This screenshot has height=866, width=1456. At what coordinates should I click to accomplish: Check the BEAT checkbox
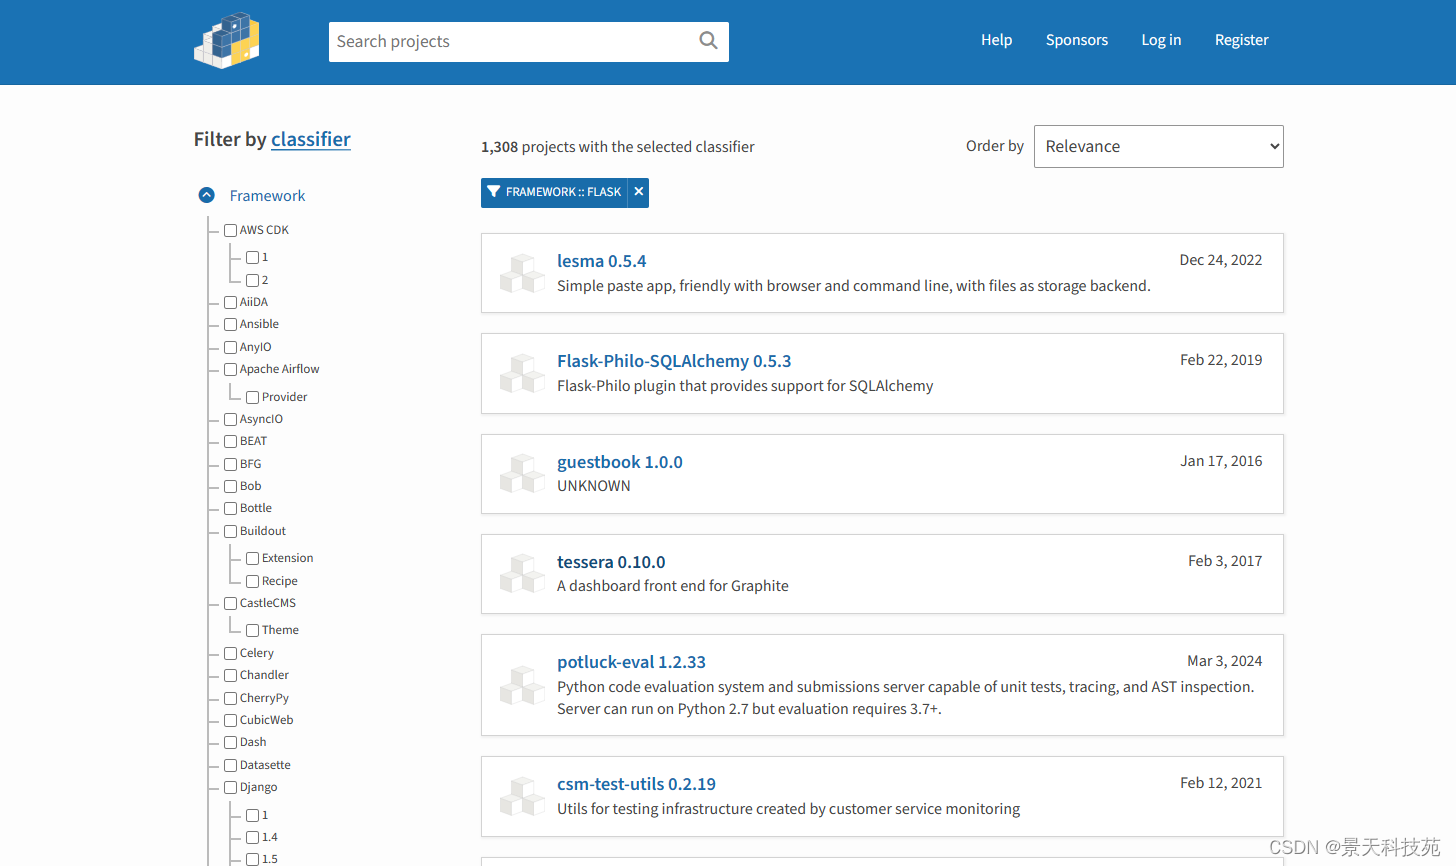point(231,441)
